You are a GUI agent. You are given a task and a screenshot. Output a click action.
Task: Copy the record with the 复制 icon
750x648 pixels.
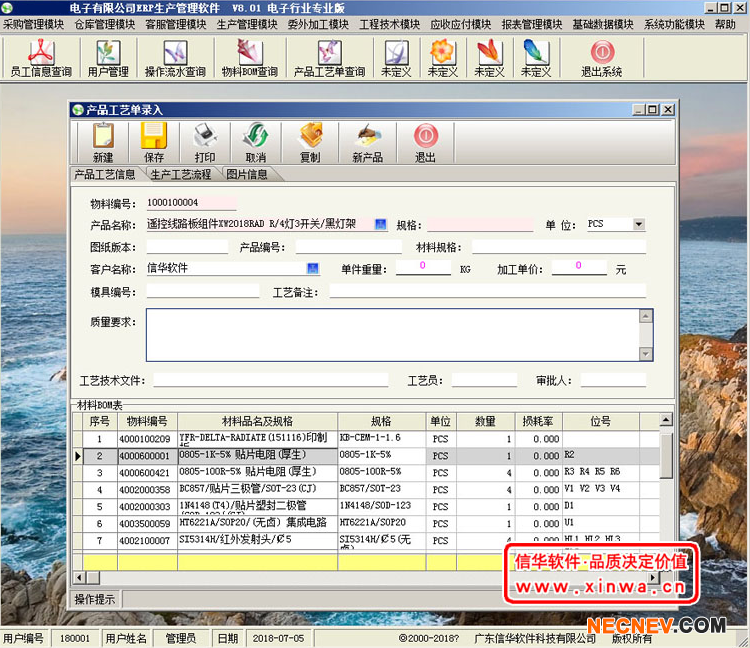click(x=310, y=142)
